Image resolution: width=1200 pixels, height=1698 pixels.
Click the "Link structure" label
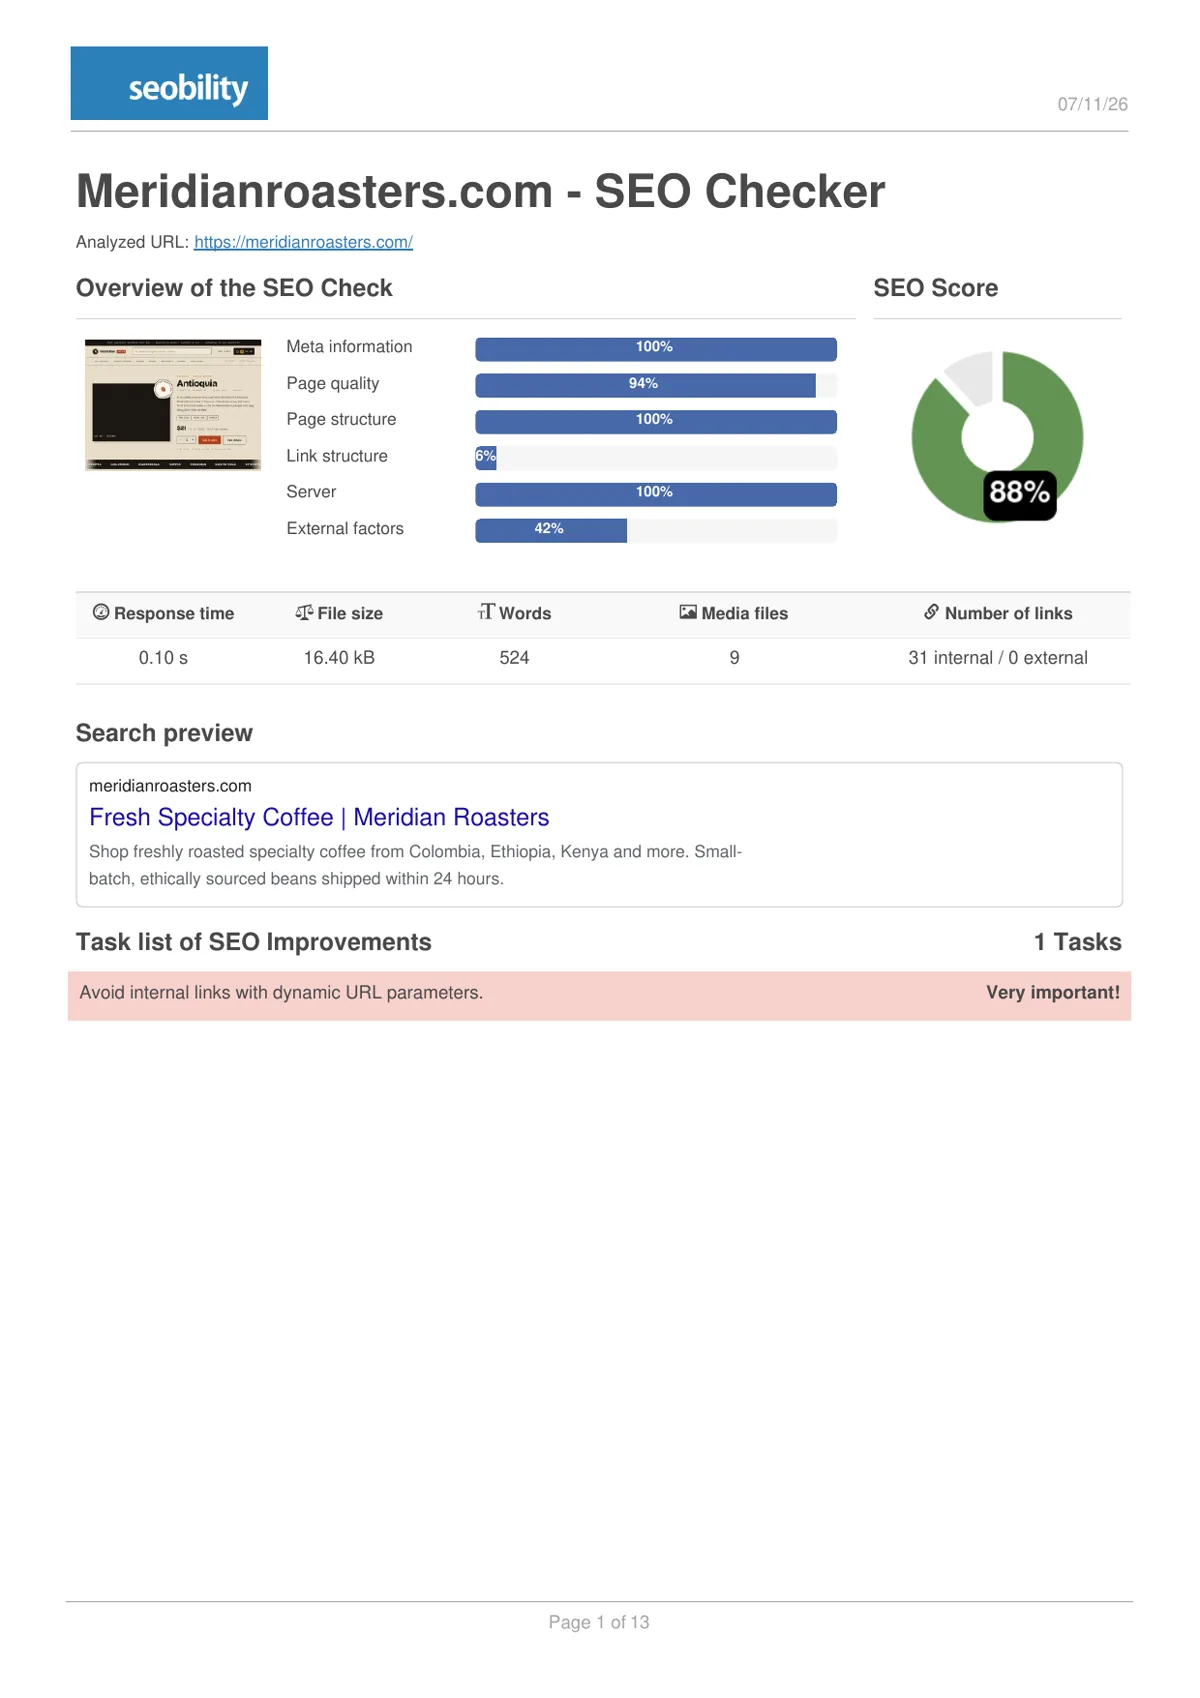(337, 456)
